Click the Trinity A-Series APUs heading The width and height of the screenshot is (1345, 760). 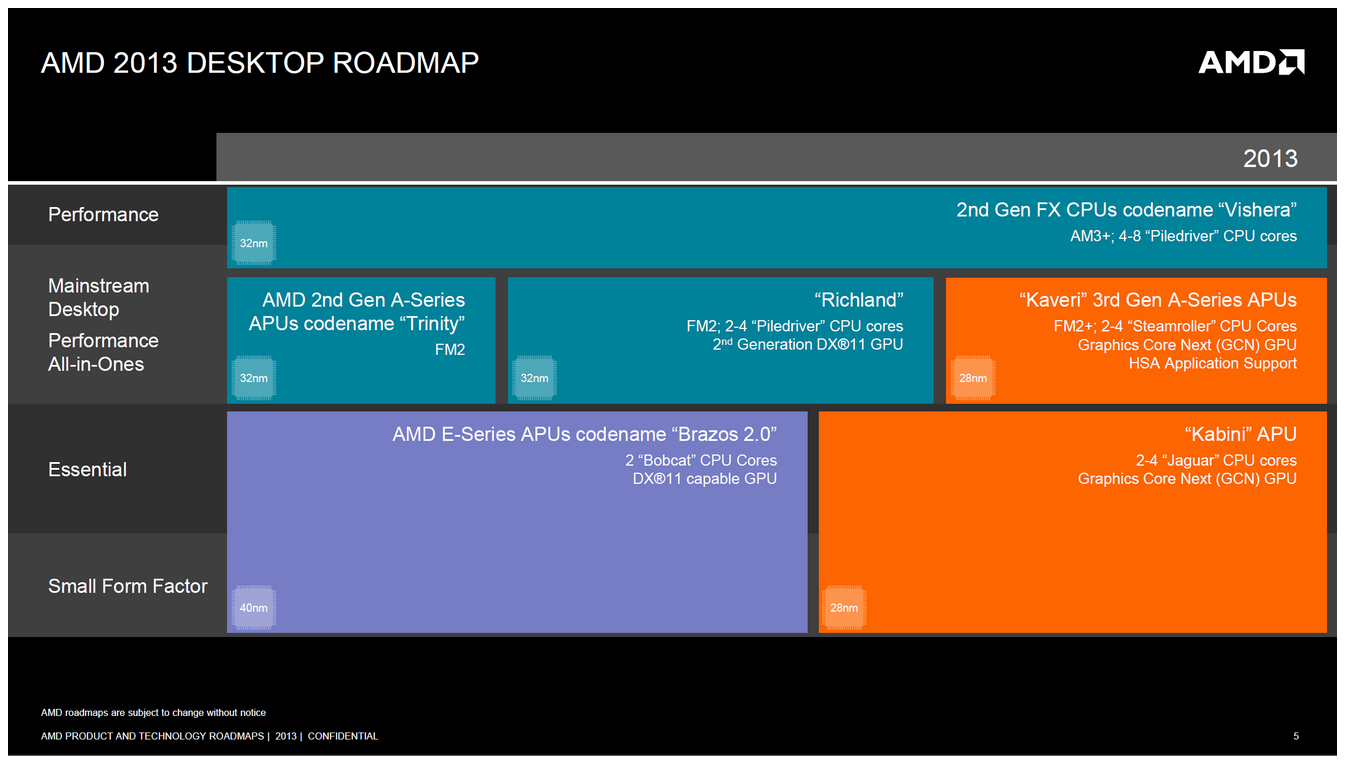pyautogui.click(x=357, y=311)
